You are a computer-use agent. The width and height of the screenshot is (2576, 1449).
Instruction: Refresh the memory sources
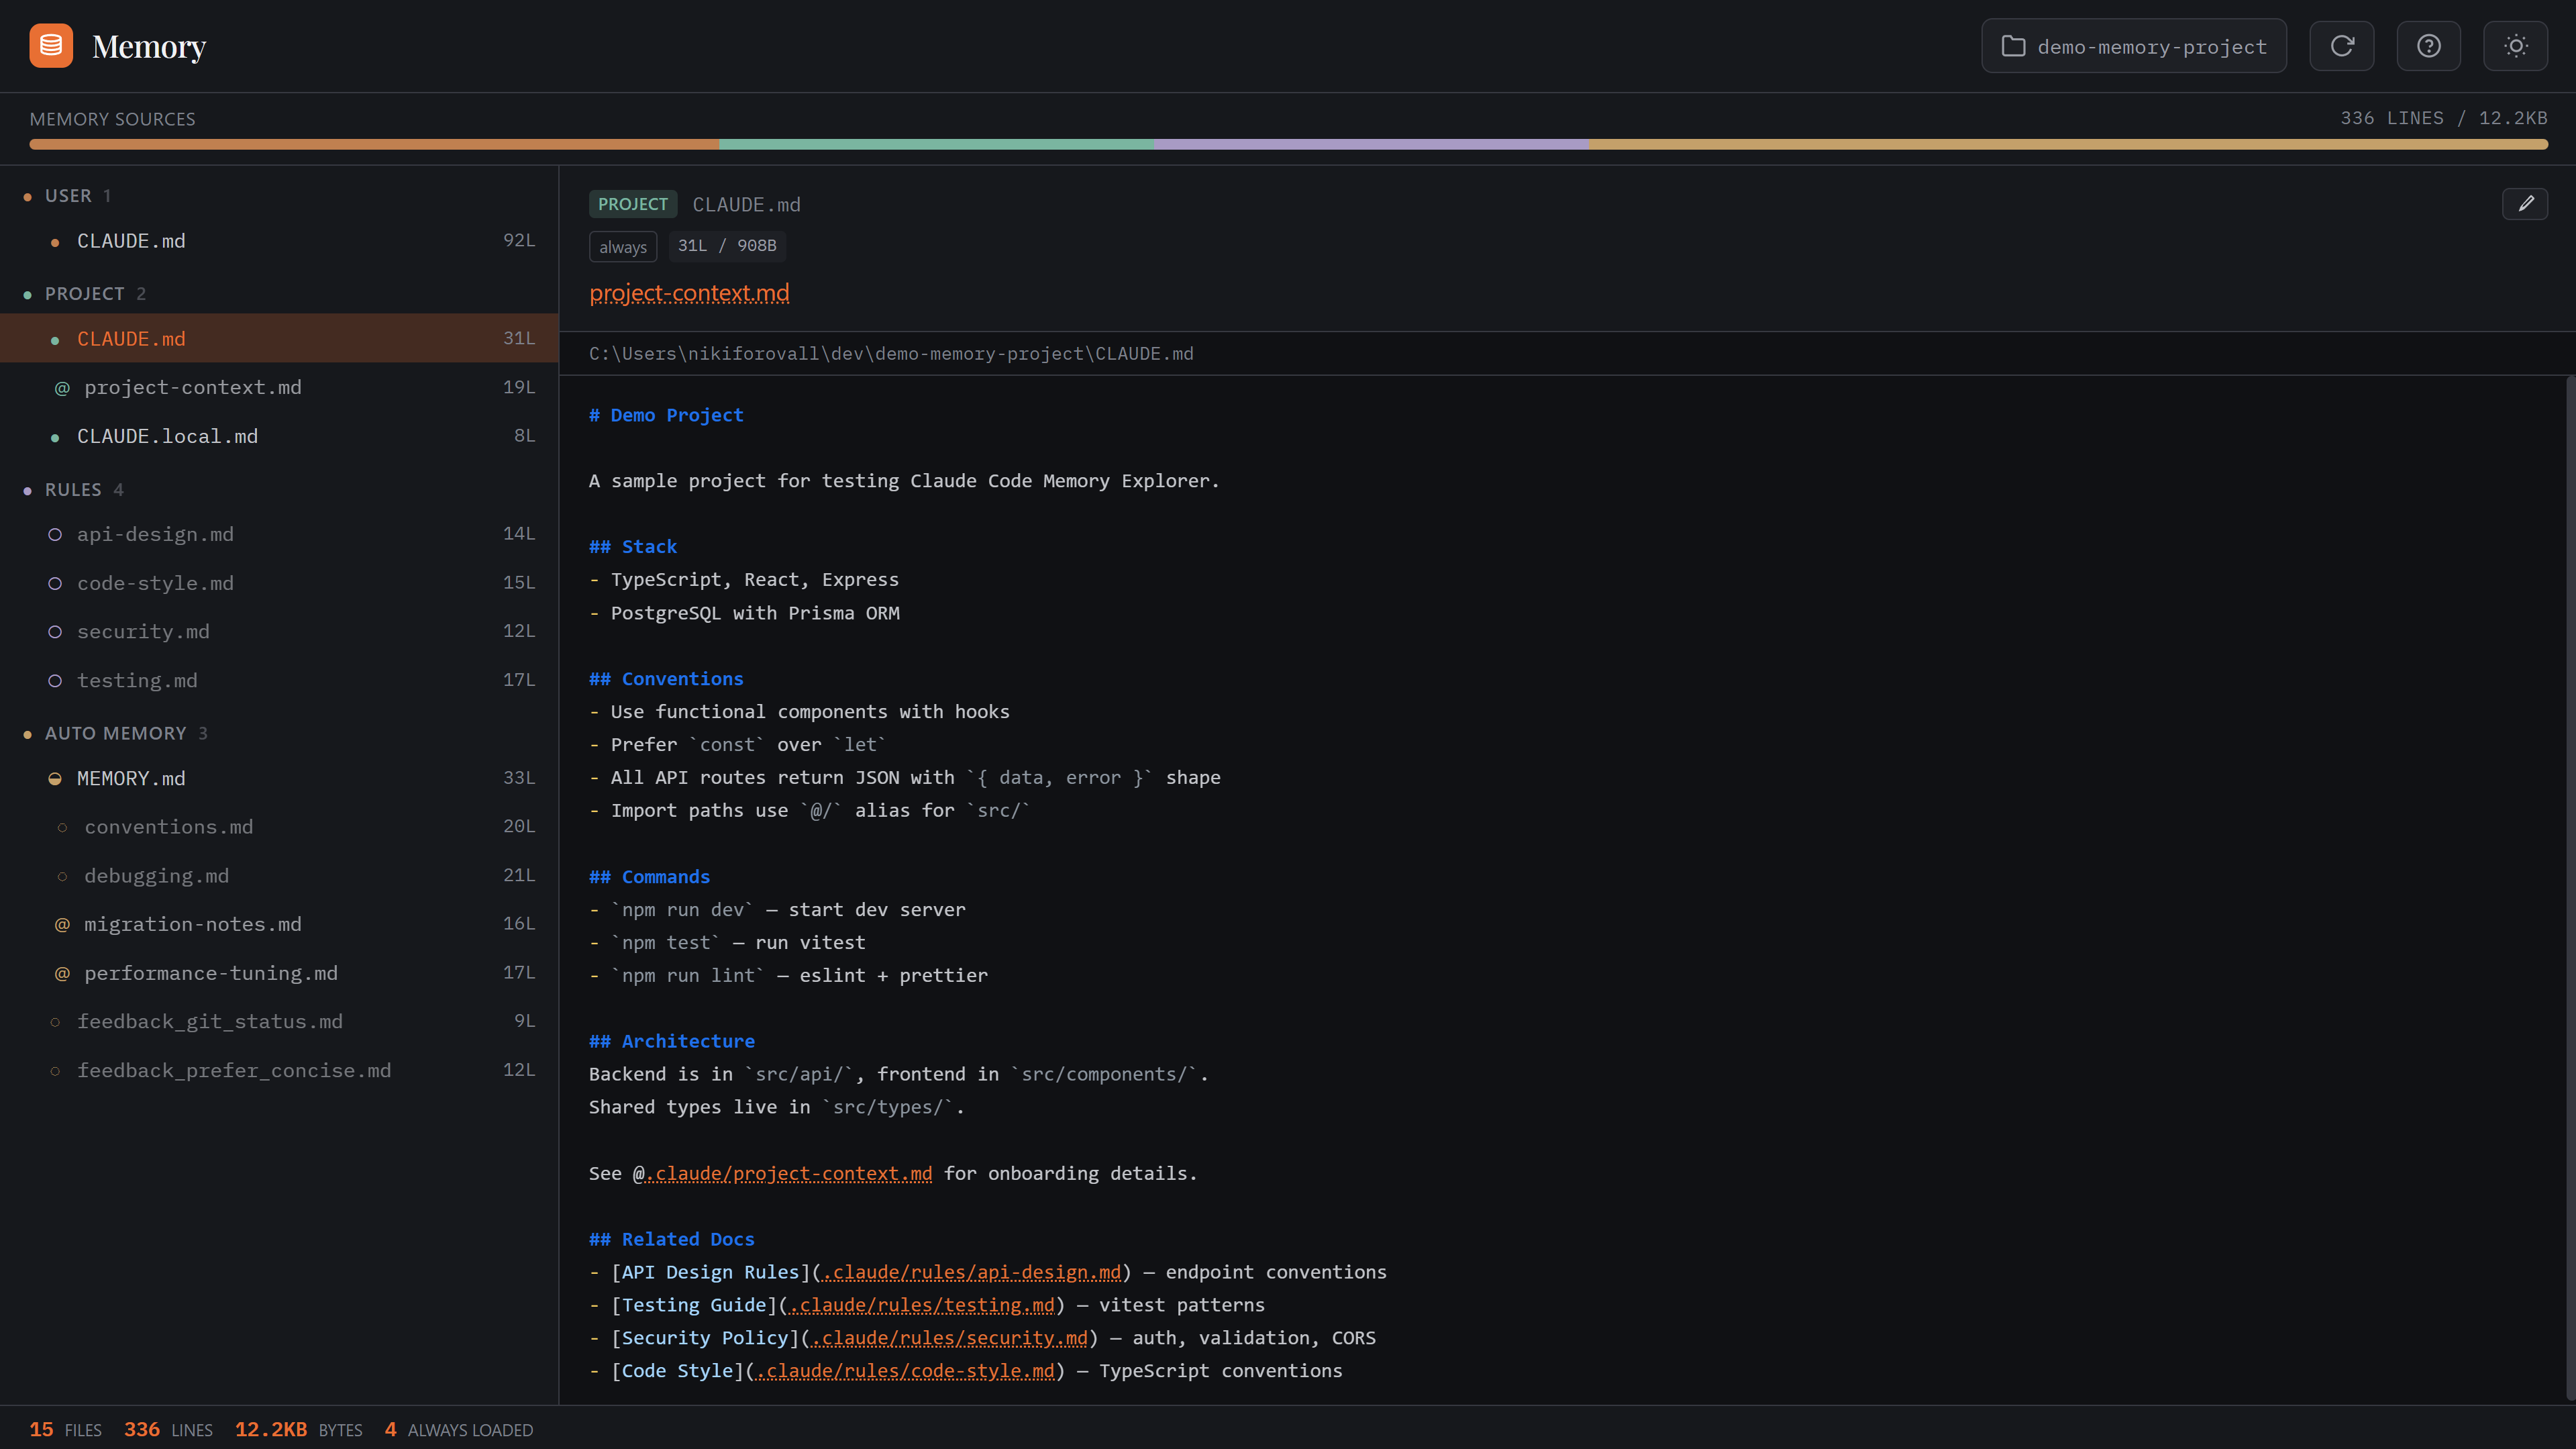pyautogui.click(x=2341, y=45)
